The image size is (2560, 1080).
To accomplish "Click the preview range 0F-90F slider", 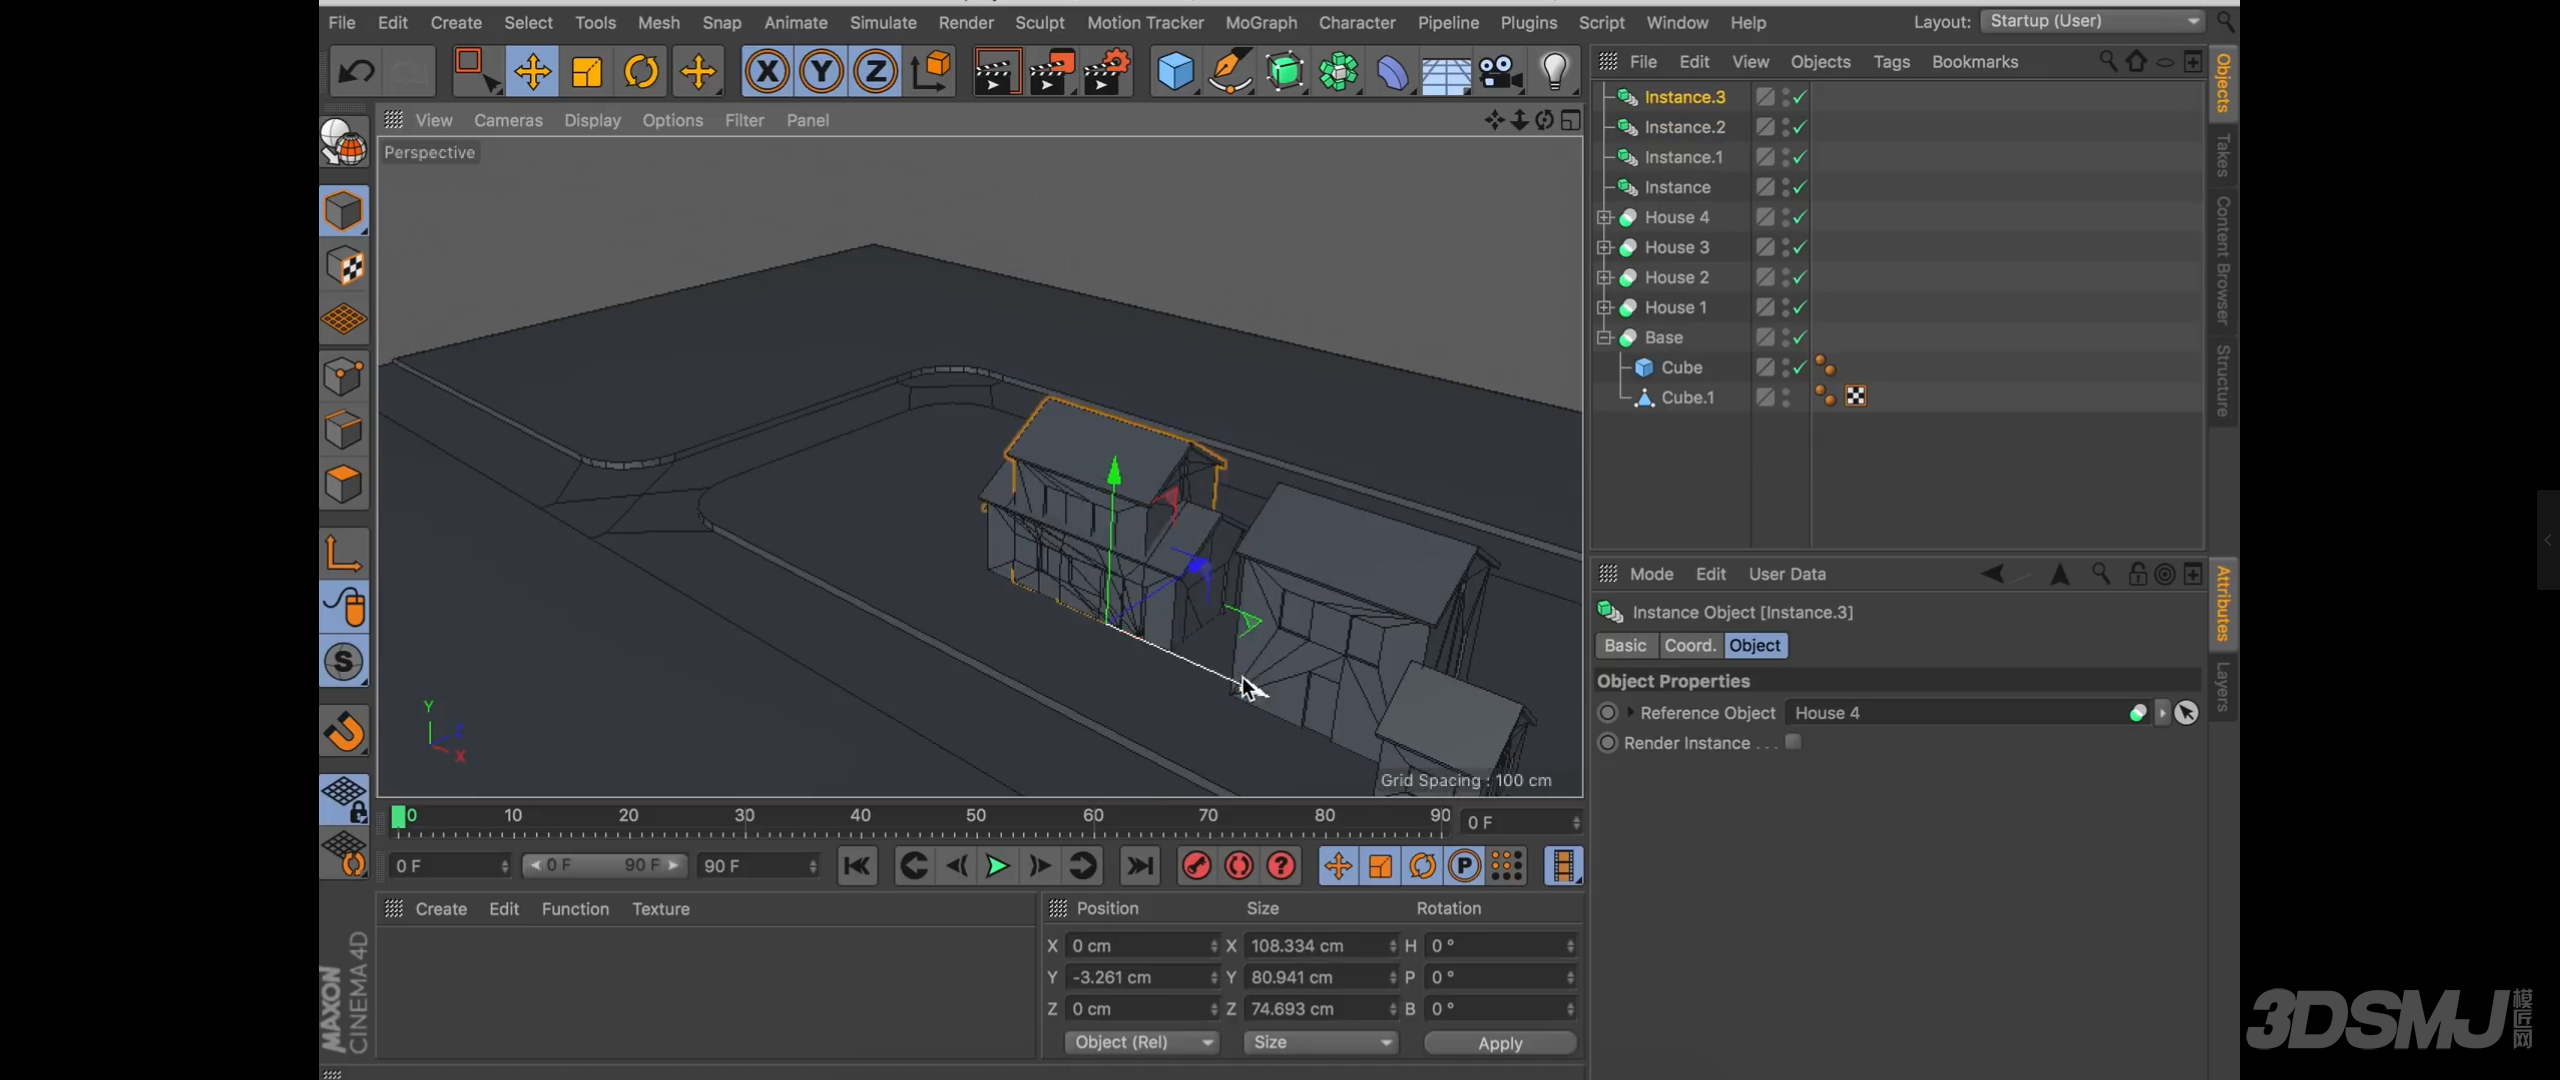I will [x=605, y=865].
